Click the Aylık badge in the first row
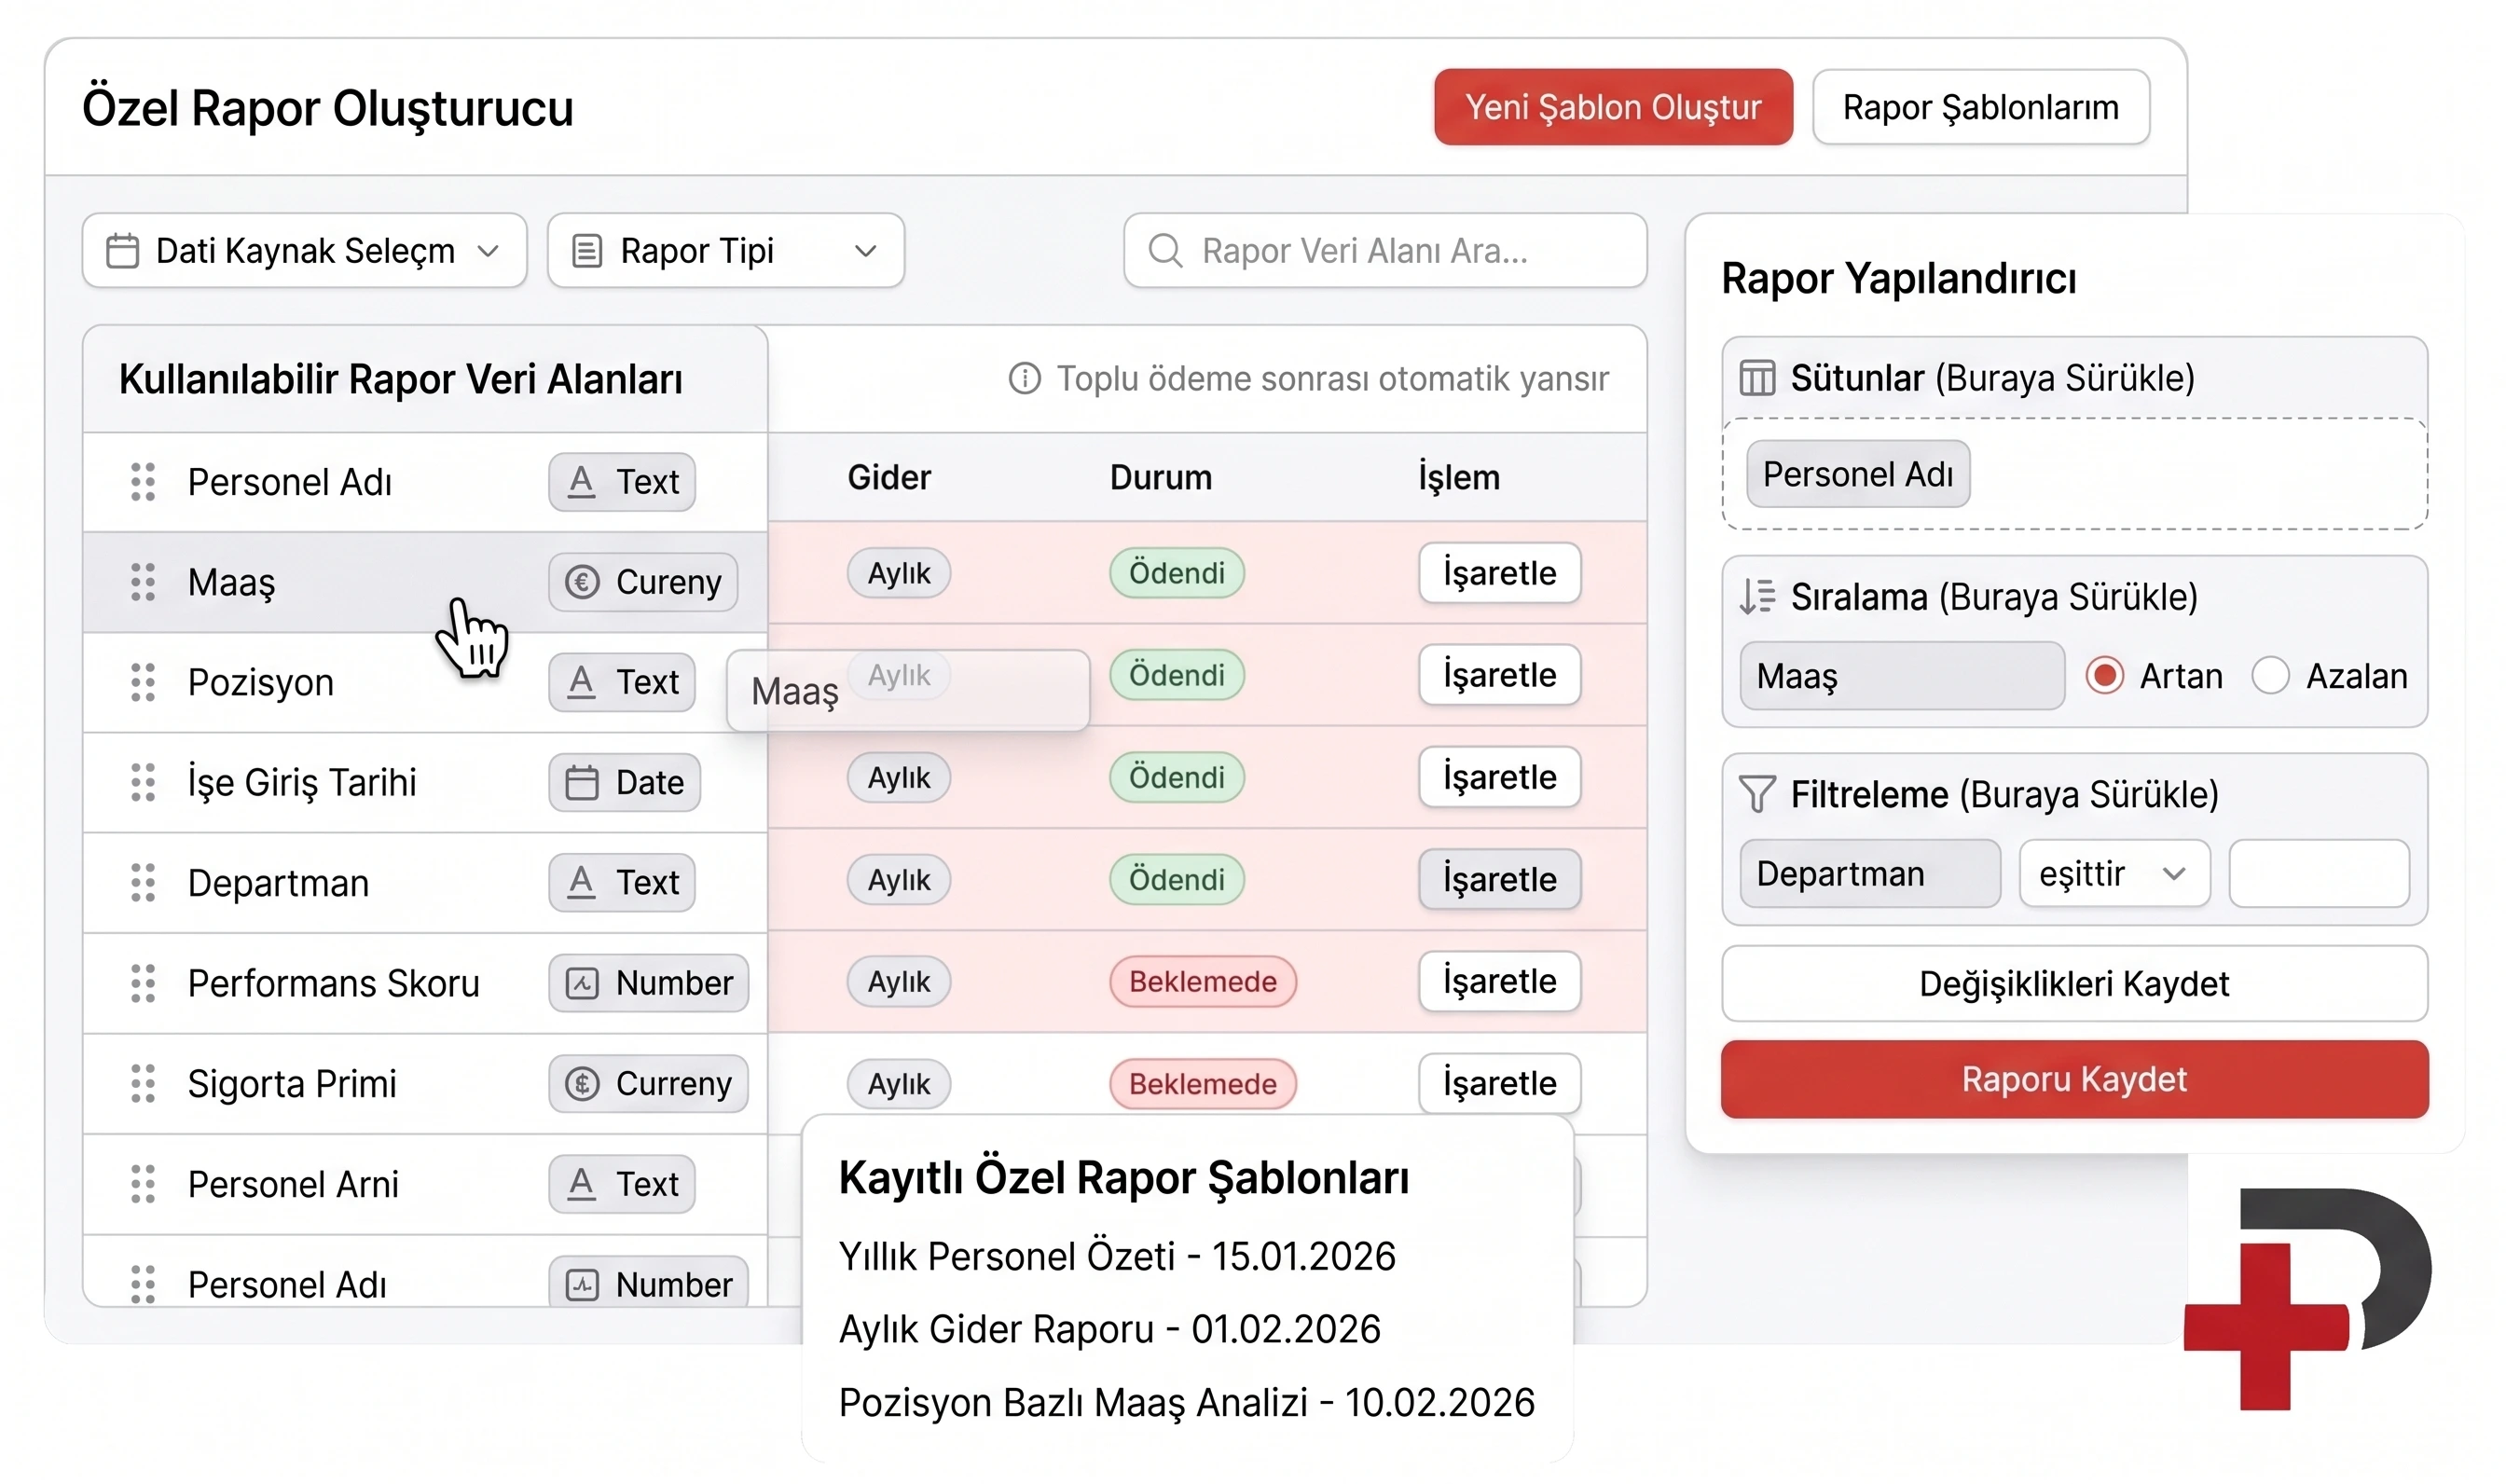2506x1484 pixels. tap(898, 573)
